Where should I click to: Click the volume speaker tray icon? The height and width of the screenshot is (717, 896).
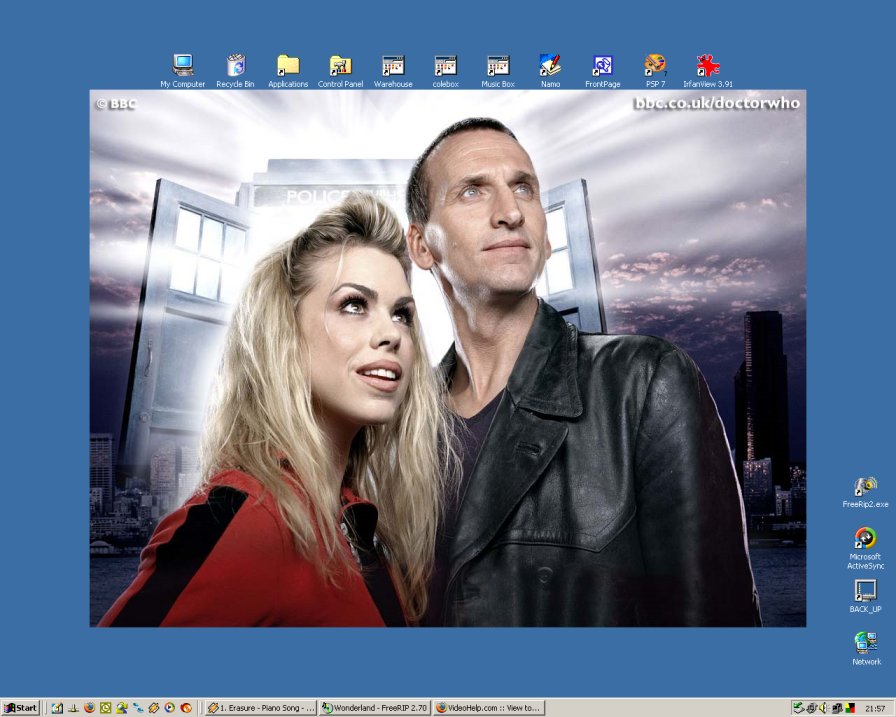click(823, 708)
